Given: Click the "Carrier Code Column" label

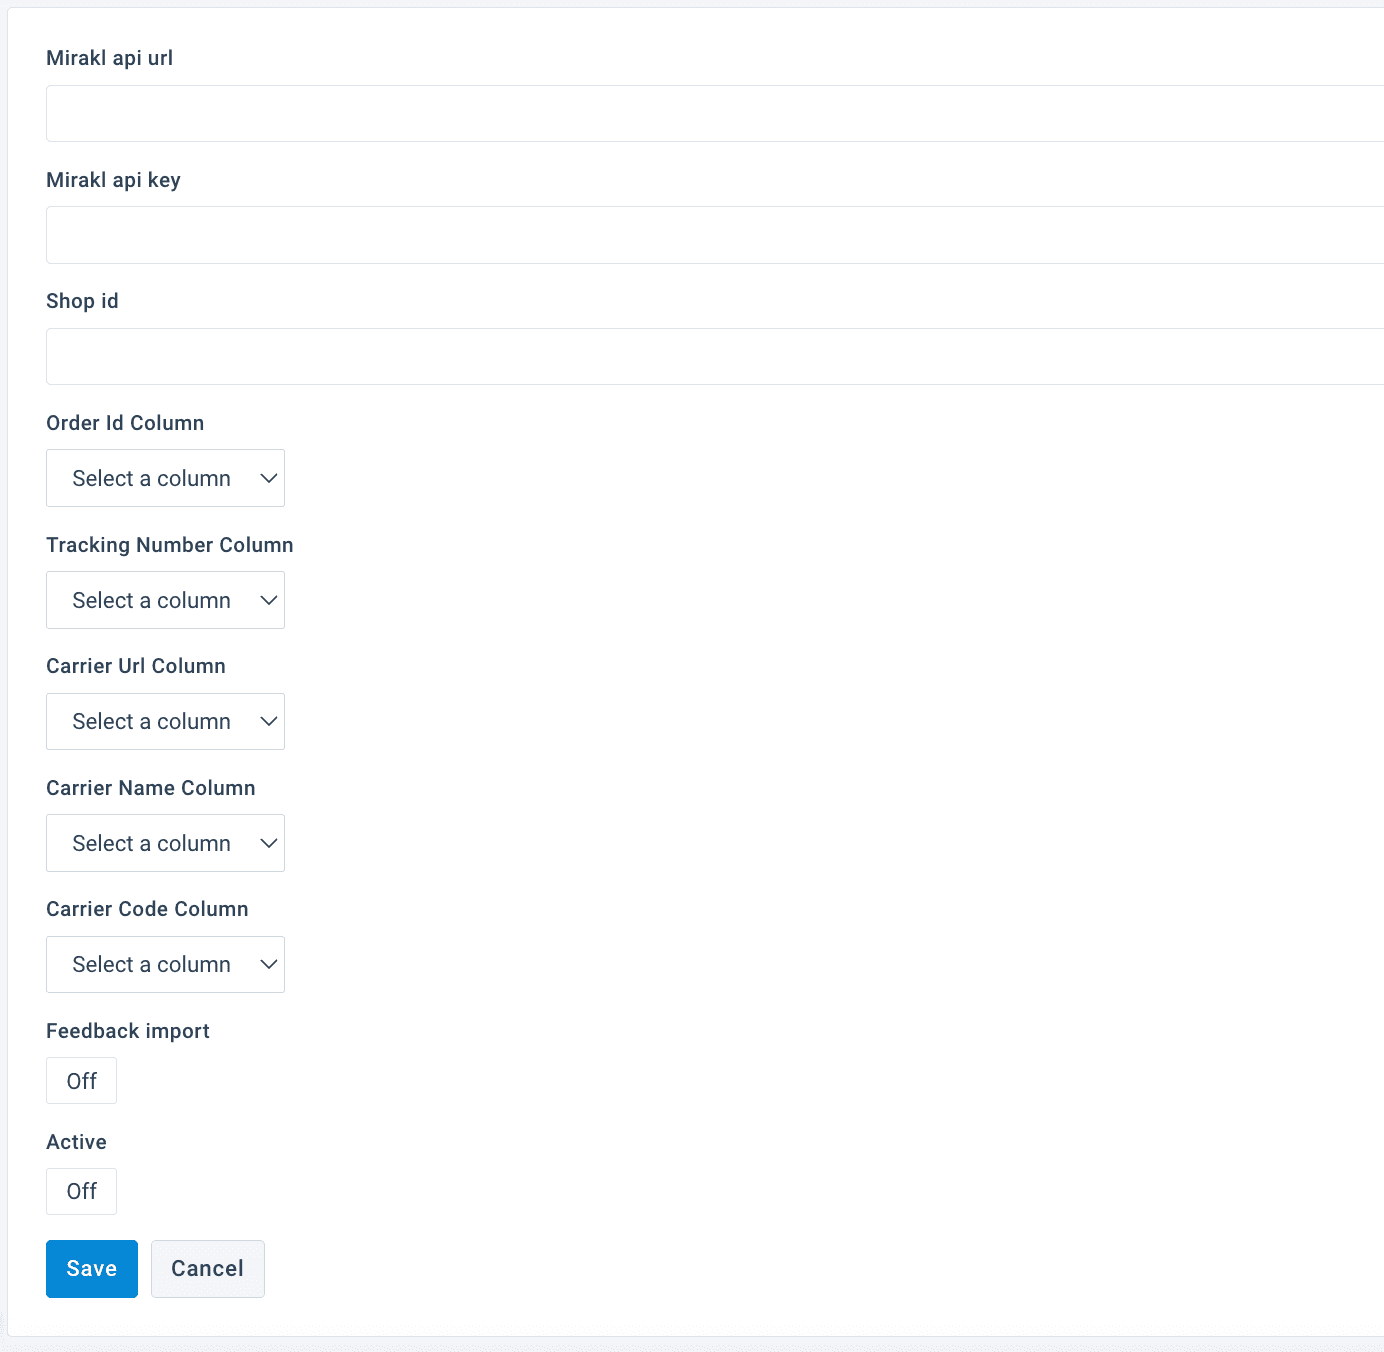Looking at the screenshot, I should (147, 909).
